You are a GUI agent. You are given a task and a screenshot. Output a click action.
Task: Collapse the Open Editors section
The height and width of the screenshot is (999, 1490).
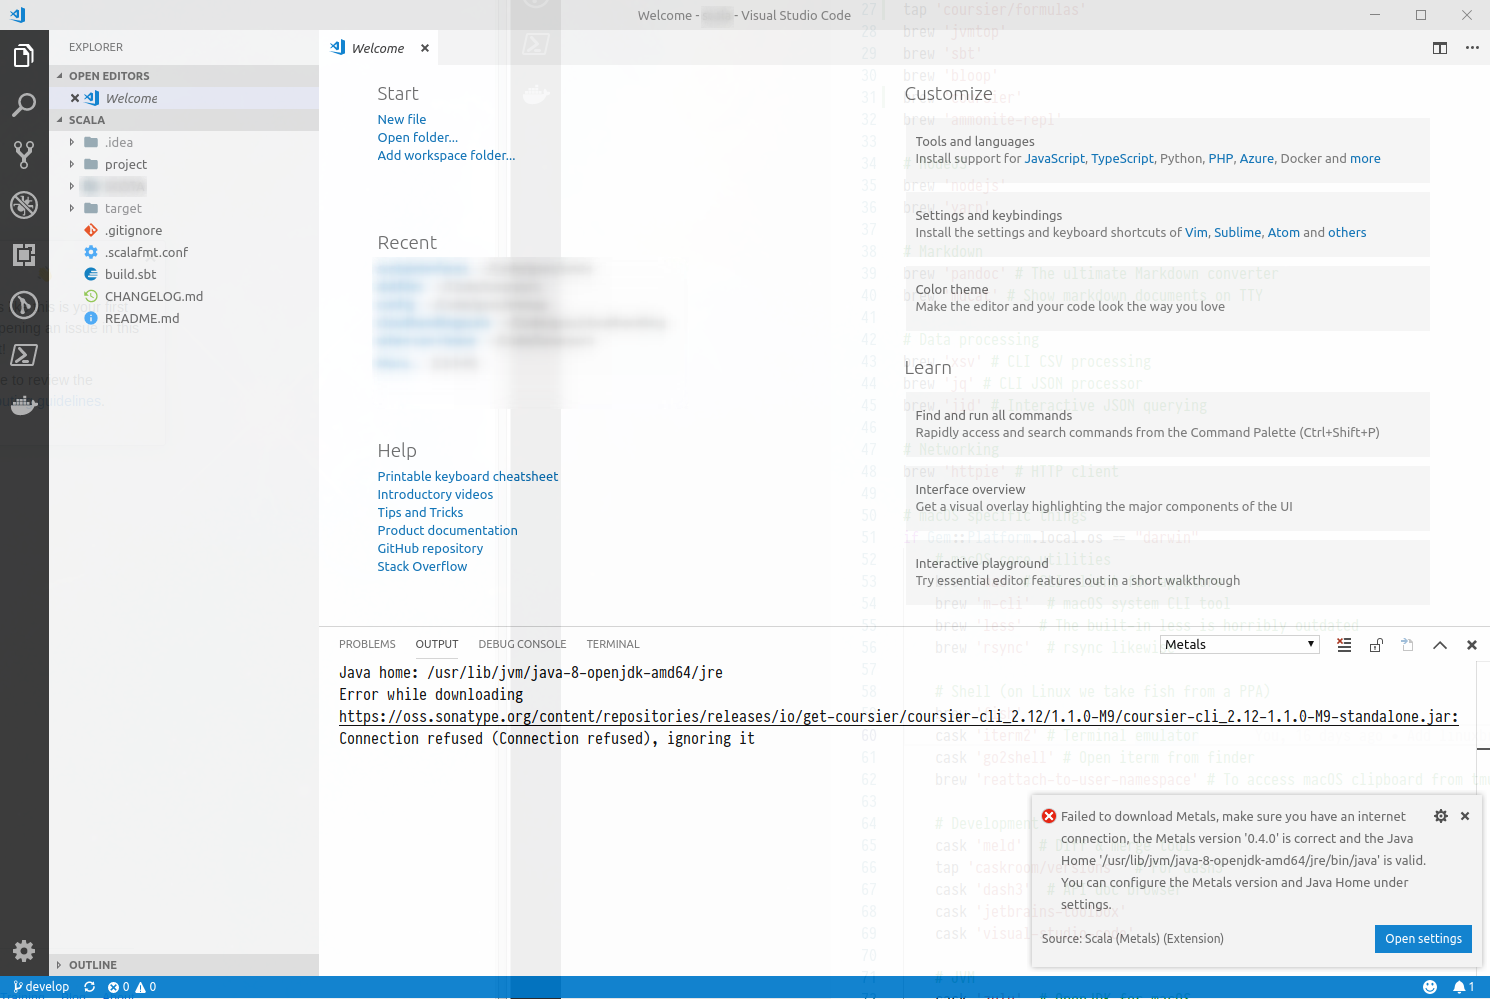(x=184, y=76)
